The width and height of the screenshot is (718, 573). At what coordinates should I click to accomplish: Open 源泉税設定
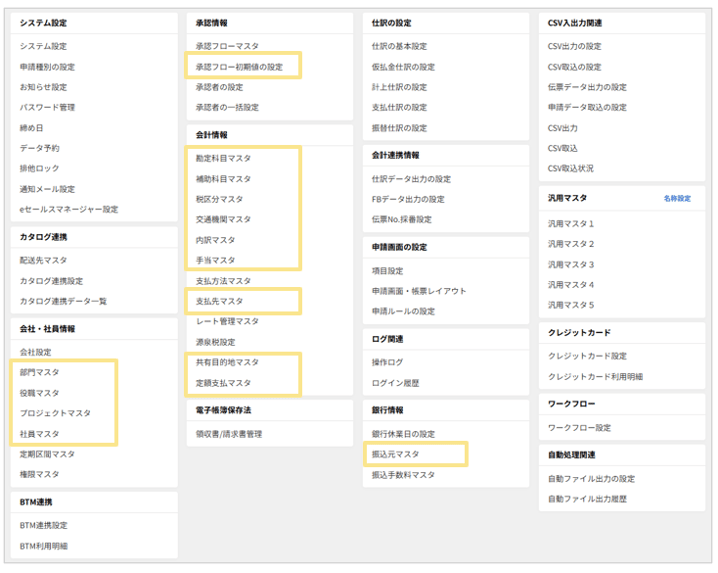coord(215,342)
